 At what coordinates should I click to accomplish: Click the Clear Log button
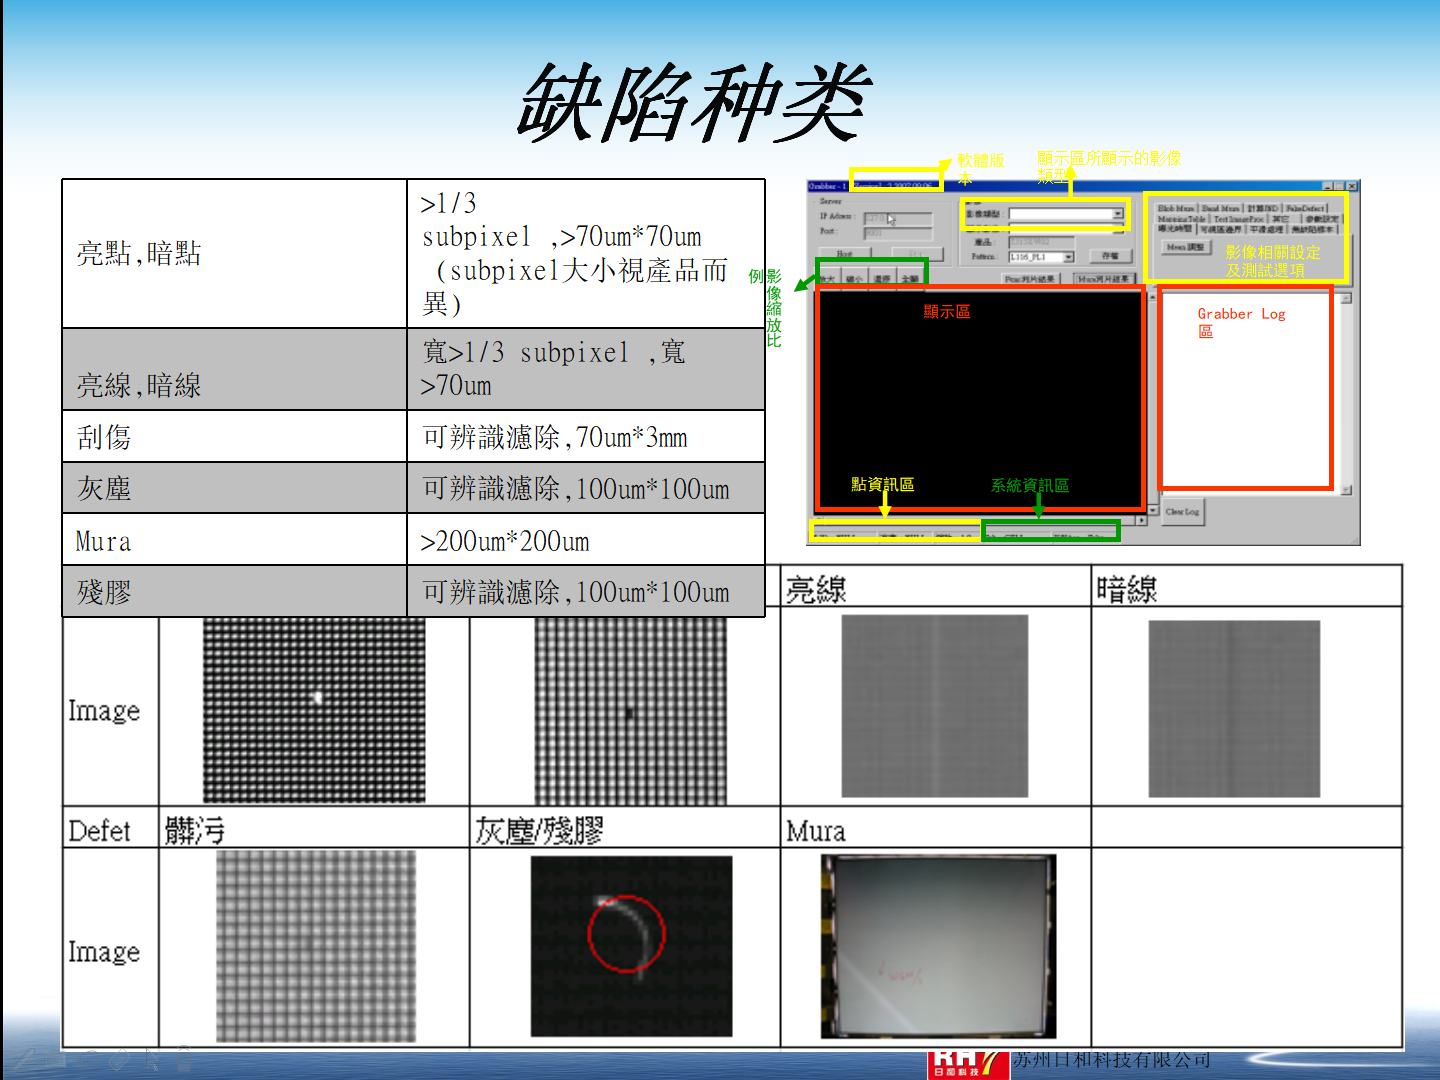pos(1182,512)
